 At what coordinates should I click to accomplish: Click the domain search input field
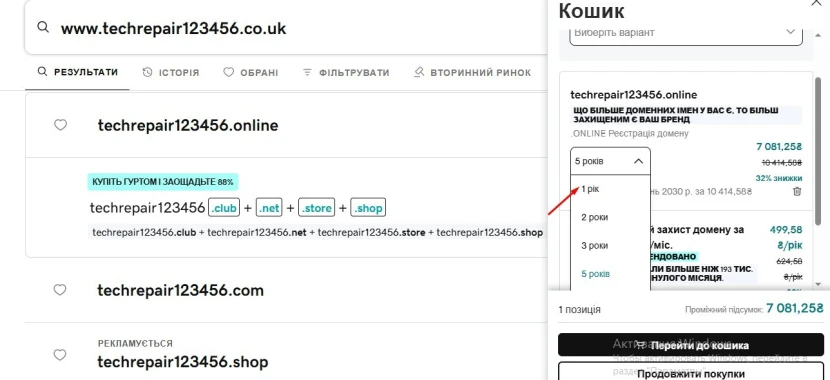click(x=286, y=28)
